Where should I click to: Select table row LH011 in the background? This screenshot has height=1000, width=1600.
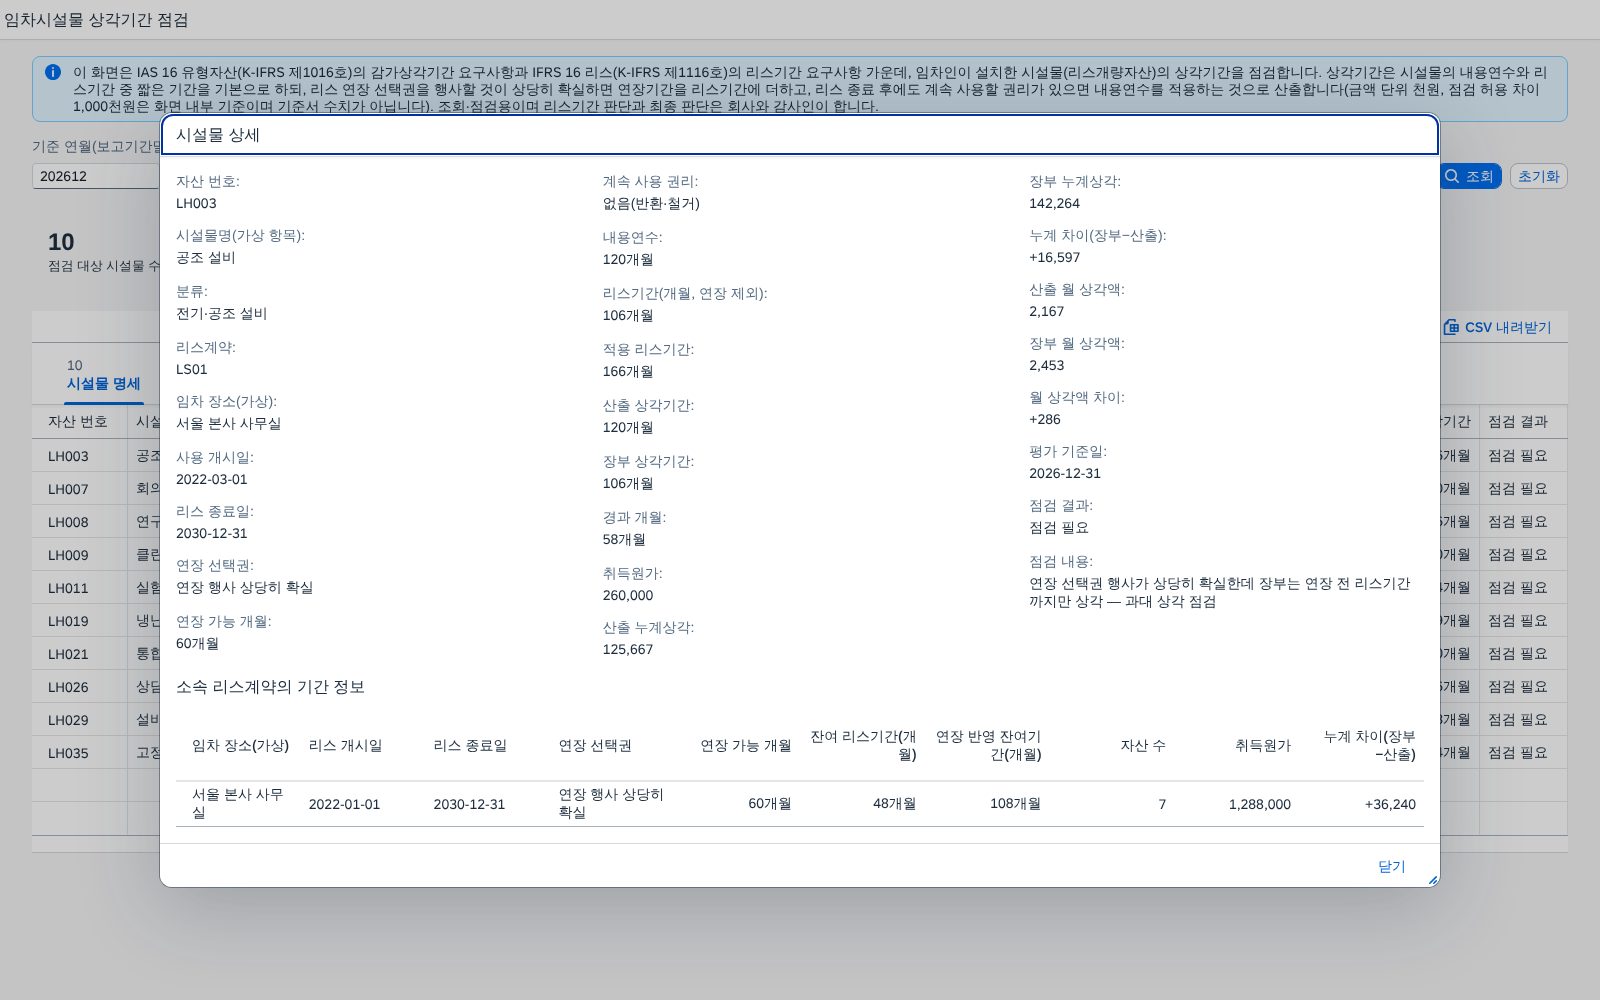68,588
